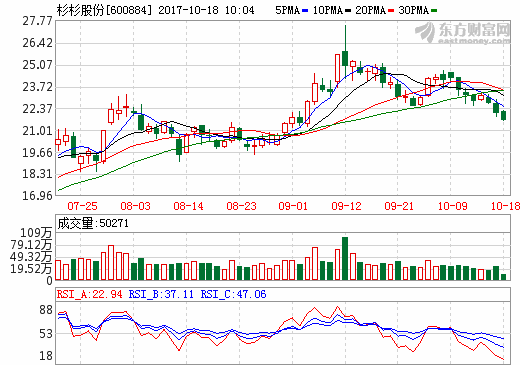Click the RSI_A:22.94 indicator value
Image resolution: width=520 pixels, height=365 pixels.
pyautogui.click(x=89, y=294)
